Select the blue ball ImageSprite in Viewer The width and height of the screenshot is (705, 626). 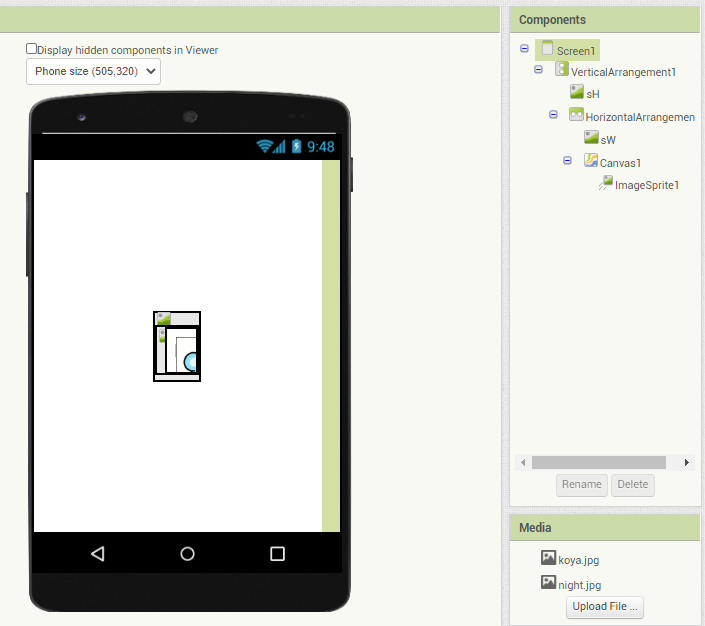pos(190,362)
